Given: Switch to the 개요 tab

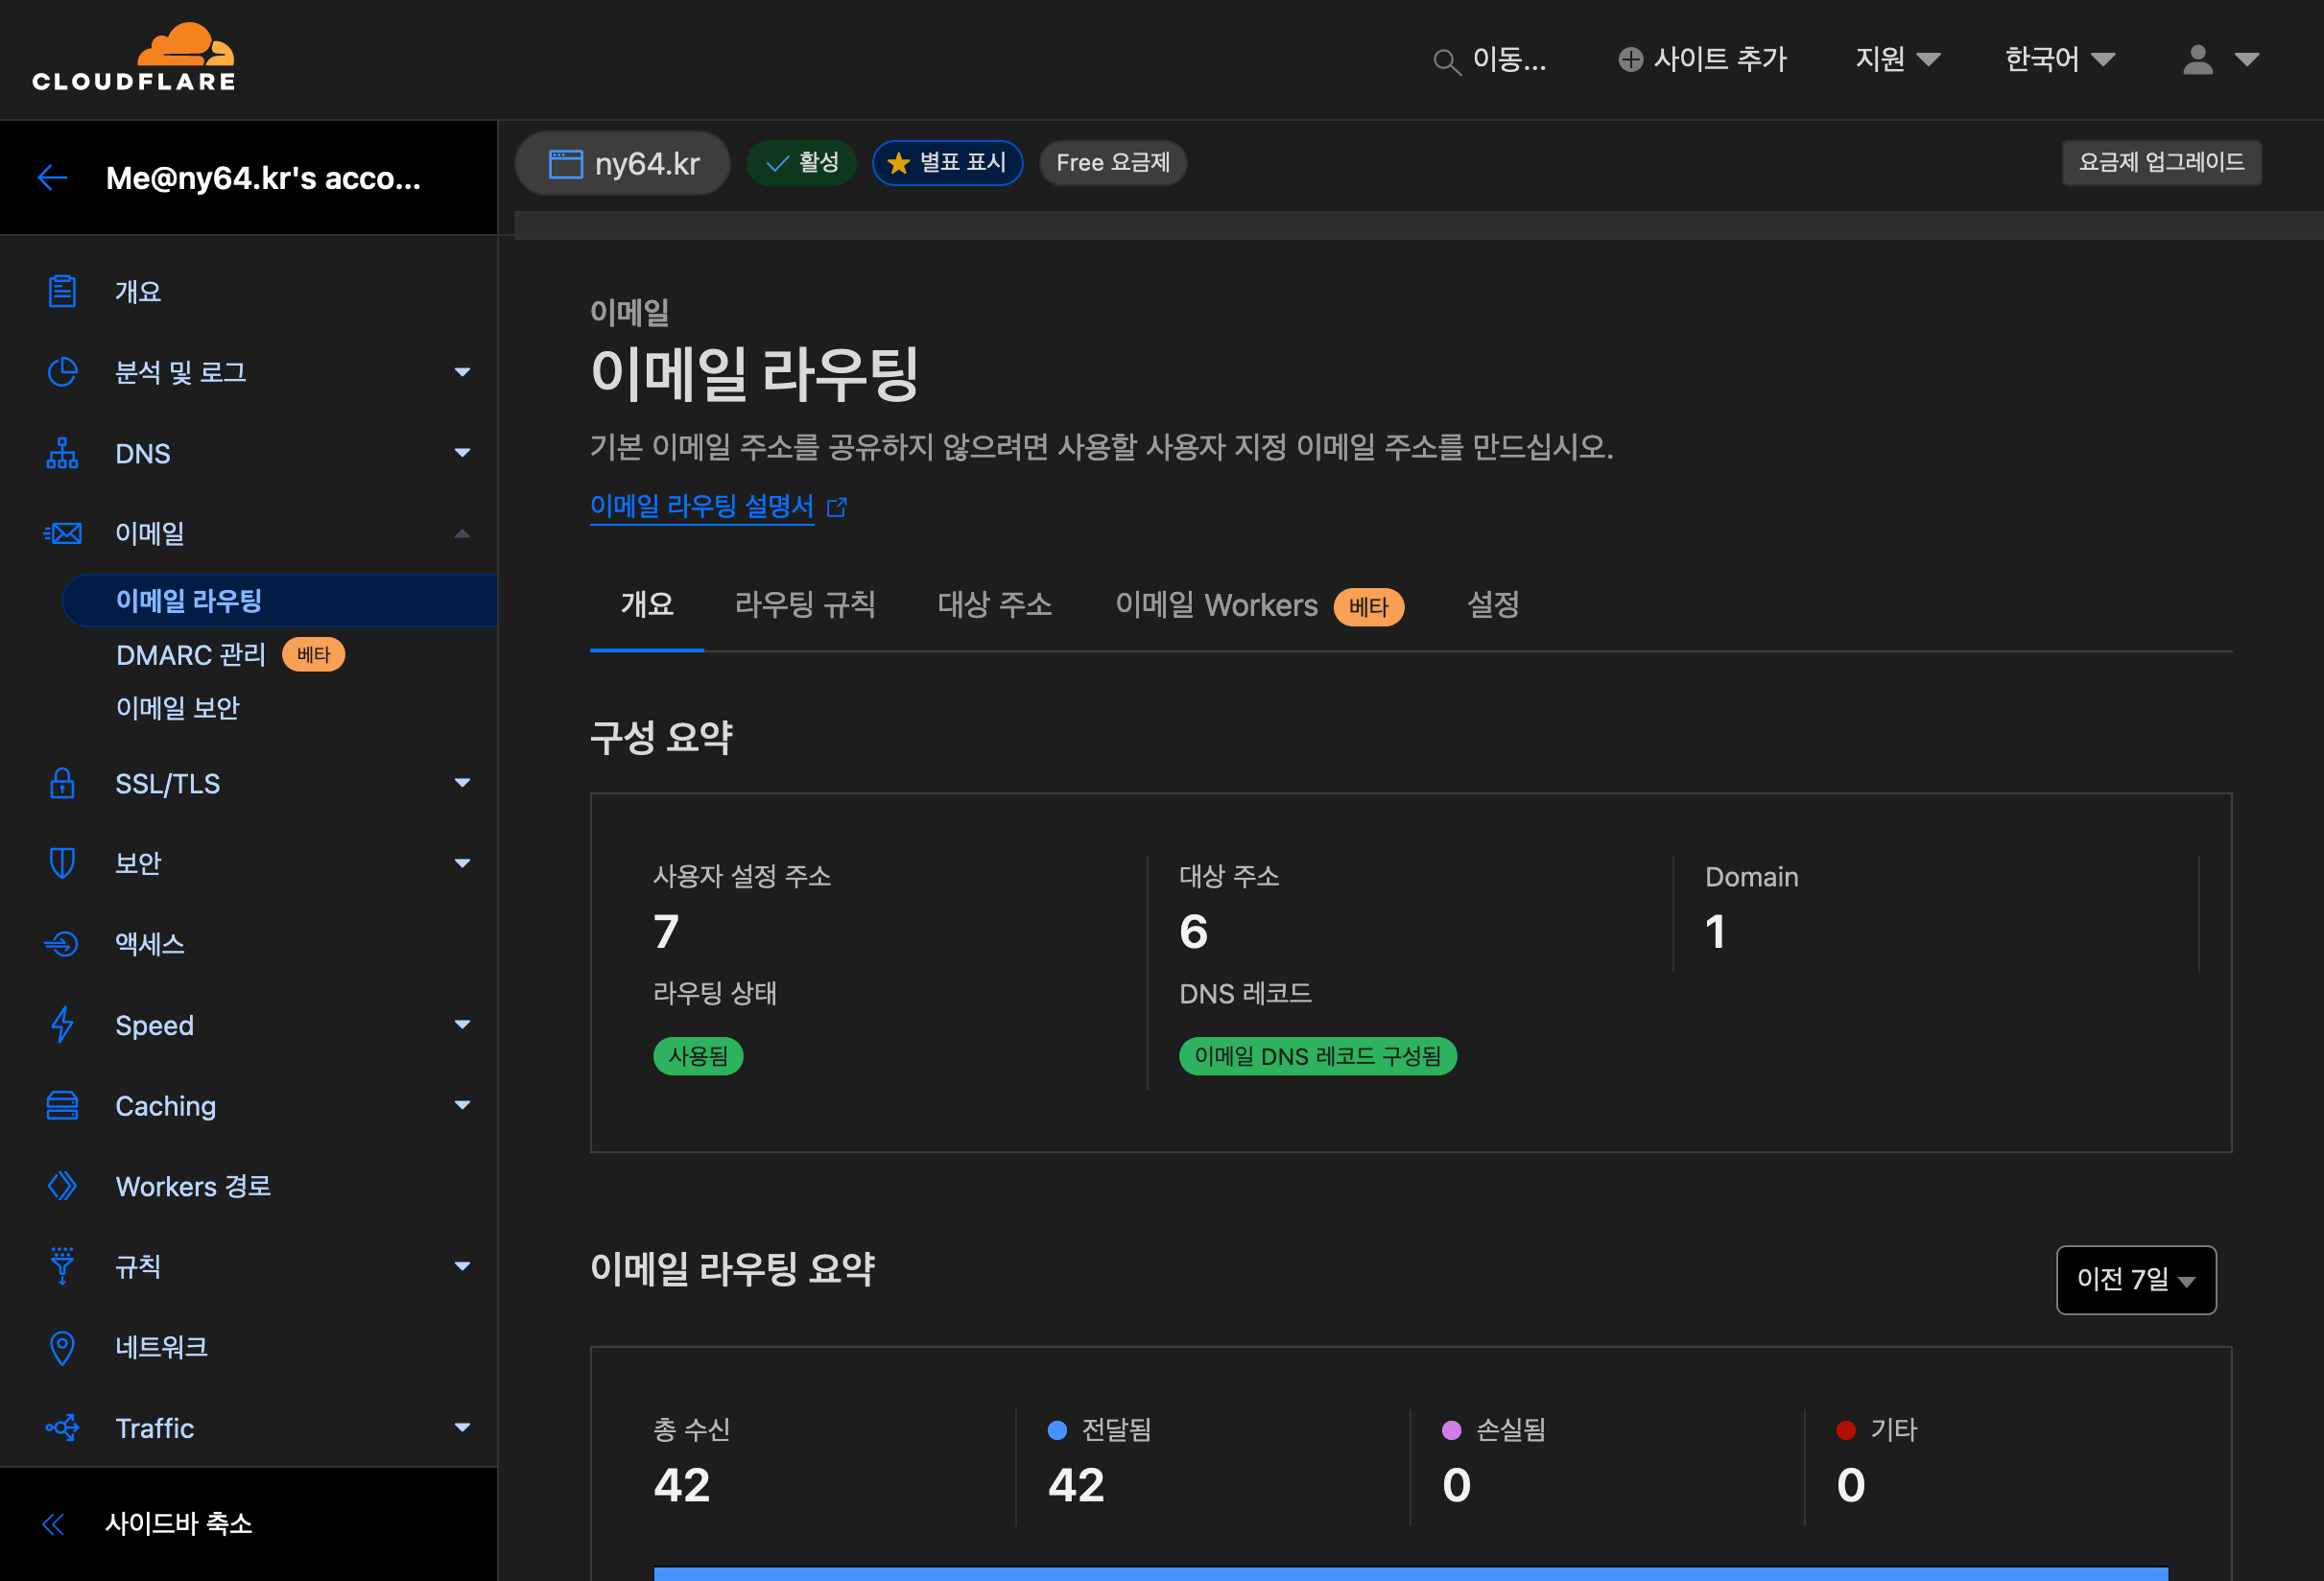Looking at the screenshot, I should click(647, 604).
